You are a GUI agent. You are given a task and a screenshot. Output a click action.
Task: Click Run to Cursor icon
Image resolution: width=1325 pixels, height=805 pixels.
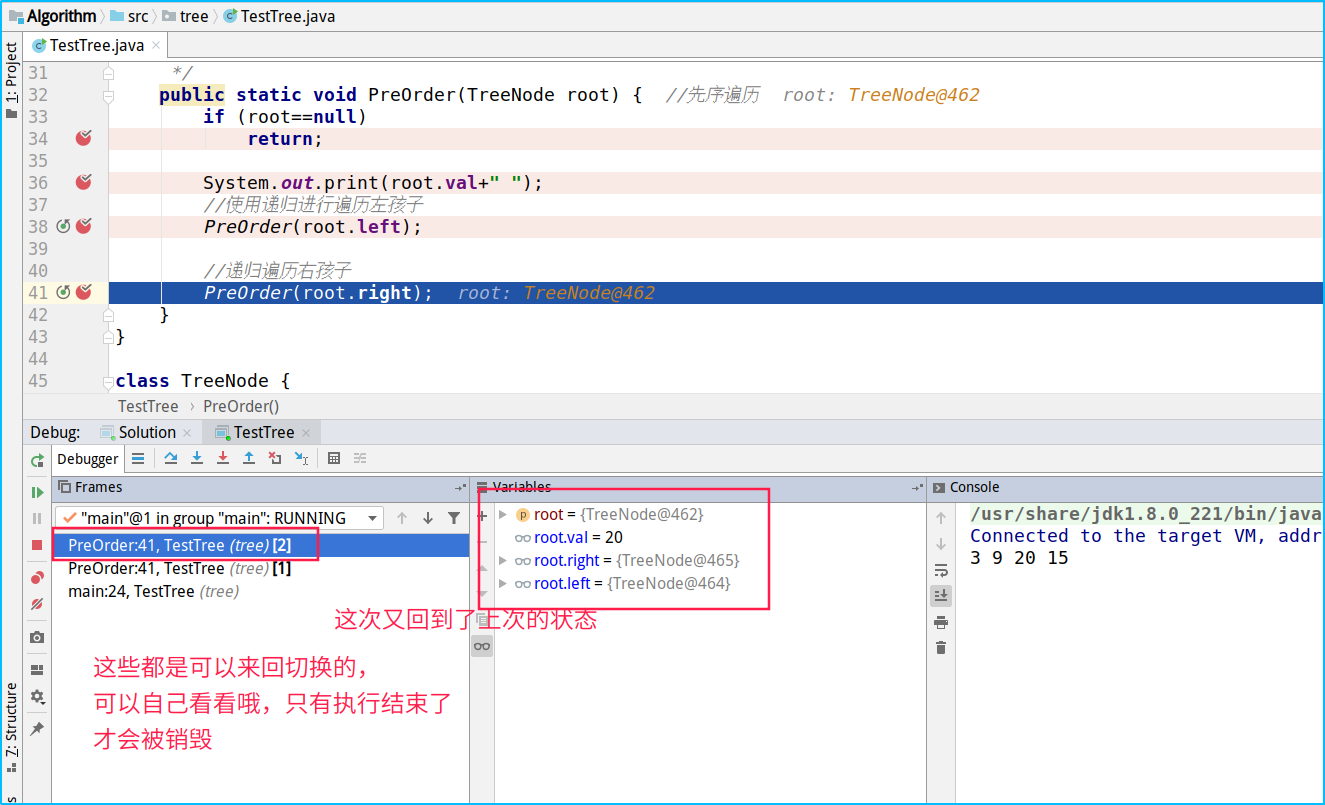coord(301,458)
